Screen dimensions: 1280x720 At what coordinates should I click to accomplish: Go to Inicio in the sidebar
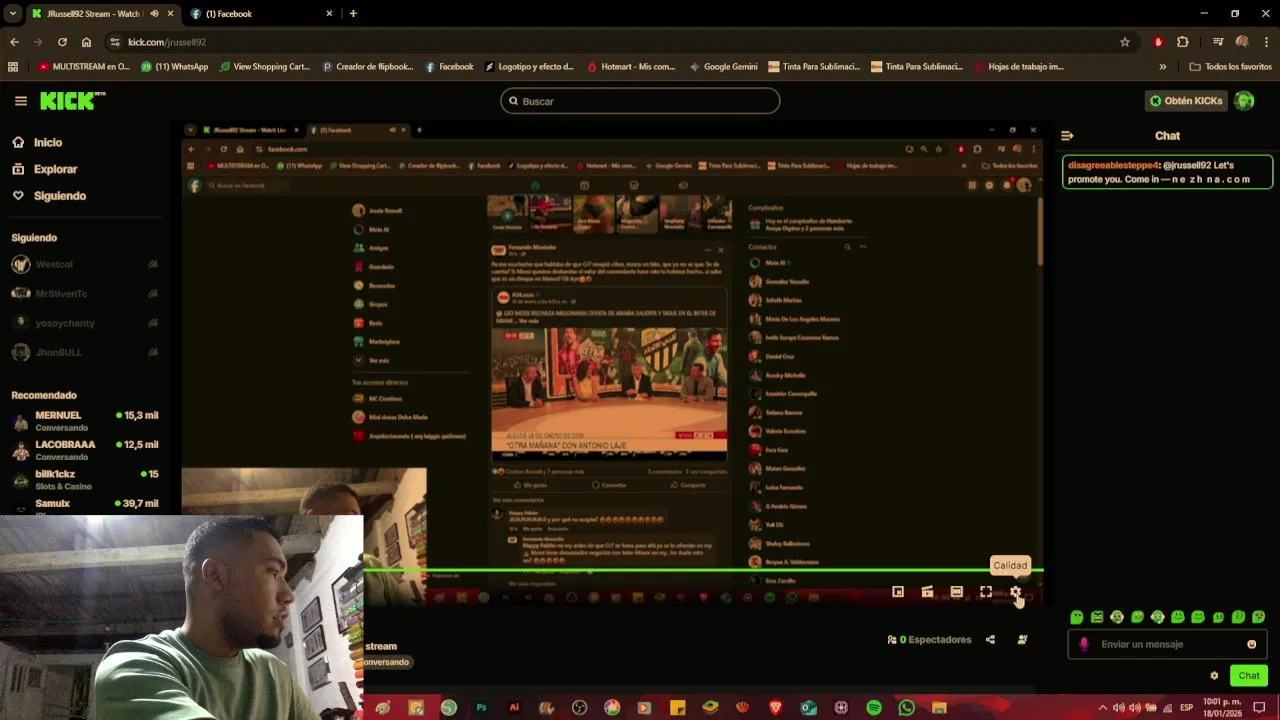click(x=37, y=142)
